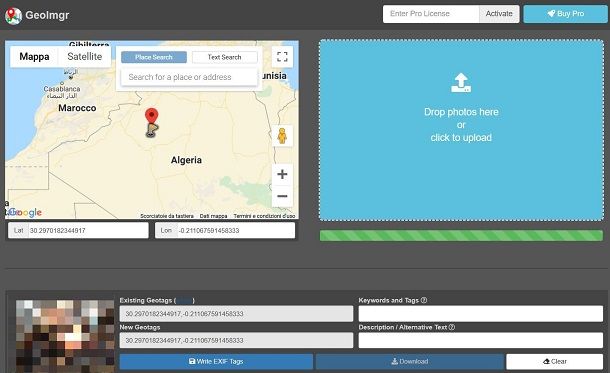Click the upload arrow icon
Image resolution: width=610 pixels, height=373 pixels.
click(461, 82)
